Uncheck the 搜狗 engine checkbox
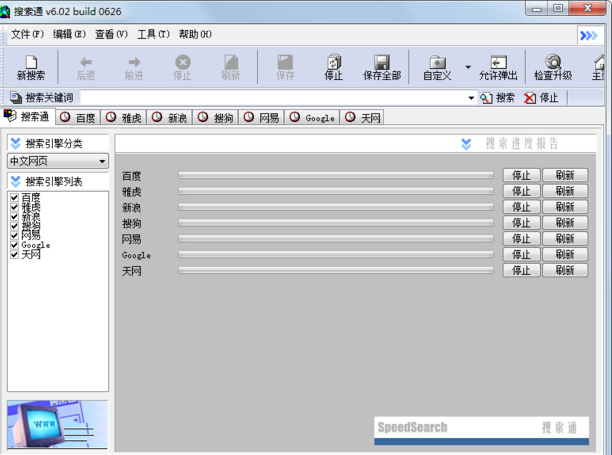 coord(14,226)
